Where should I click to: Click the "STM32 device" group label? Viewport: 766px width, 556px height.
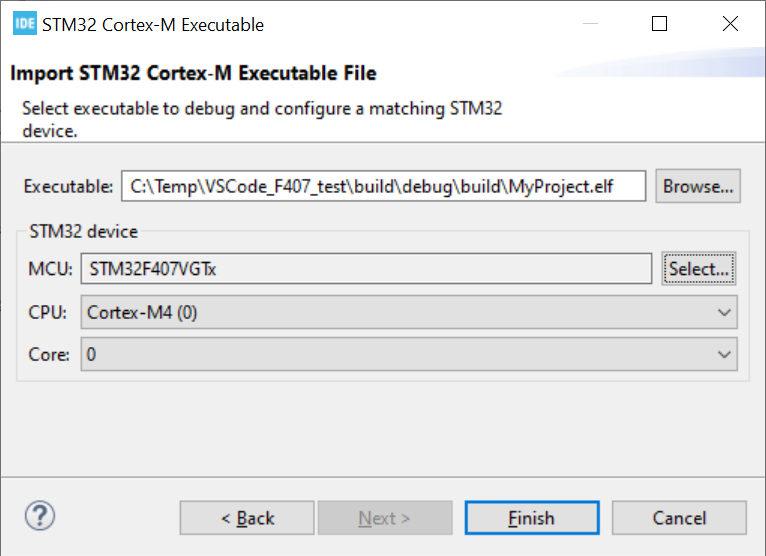click(x=83, y=231)
